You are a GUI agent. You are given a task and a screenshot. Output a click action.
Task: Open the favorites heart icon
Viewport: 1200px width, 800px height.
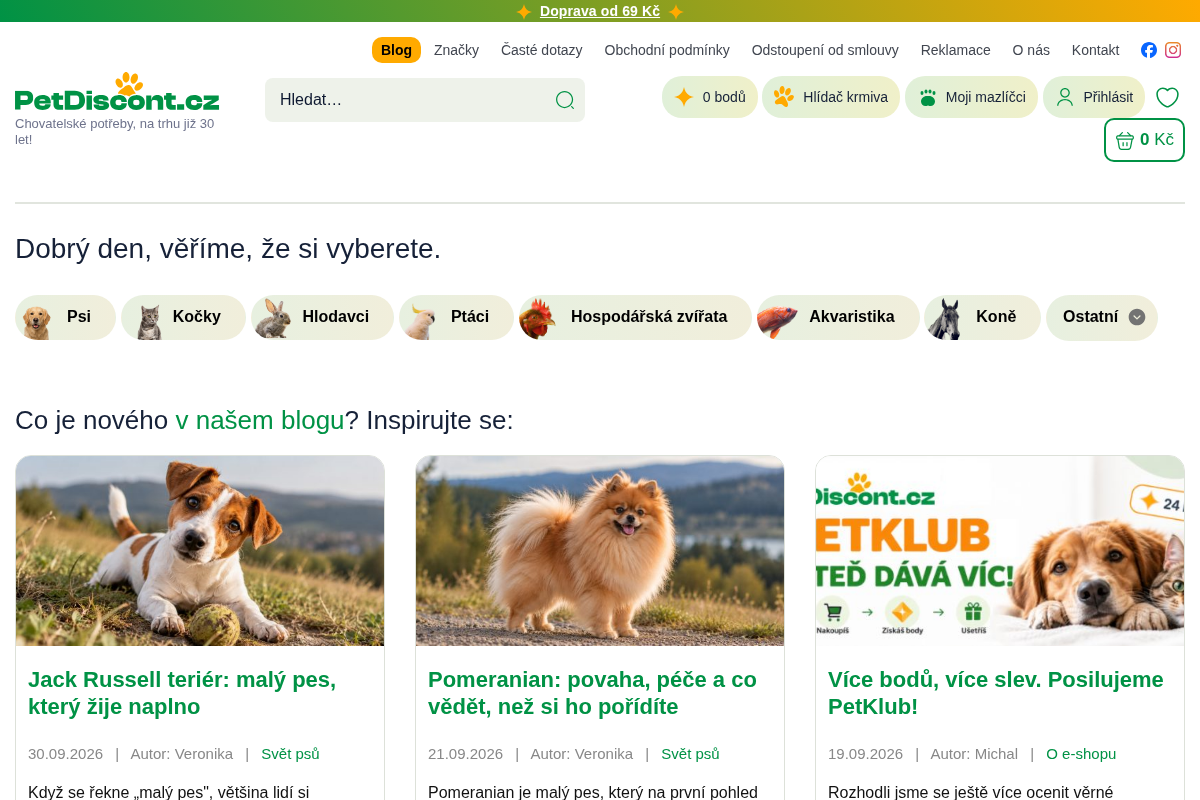click(1167, 97)
